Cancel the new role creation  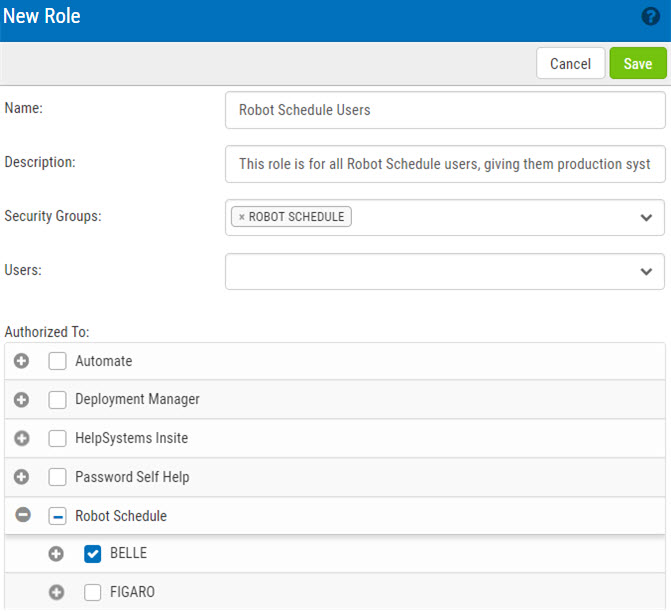coord(570,63)
